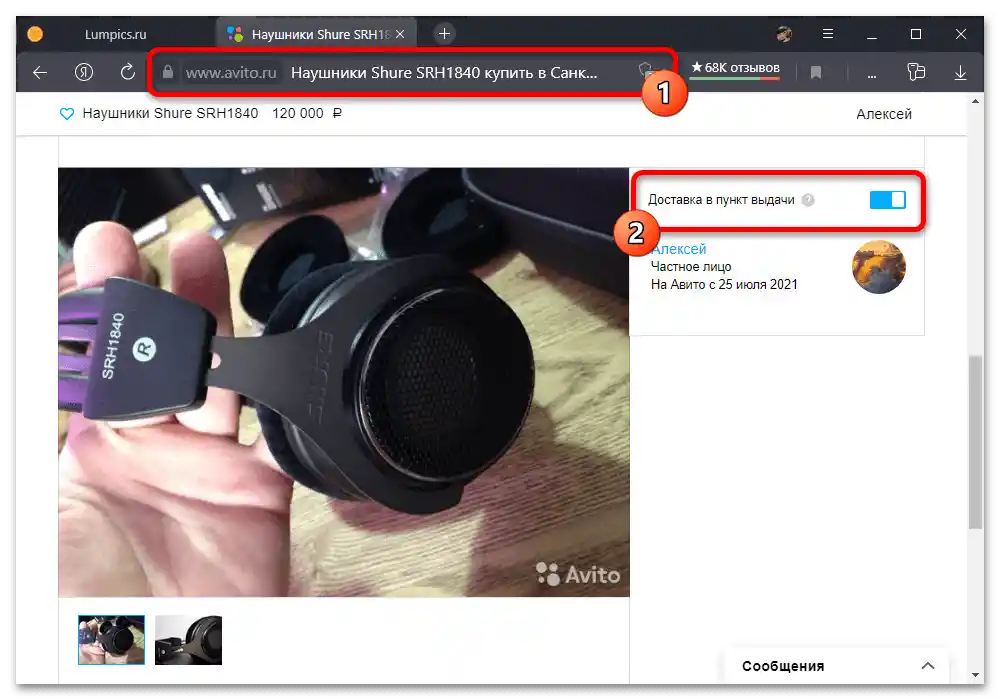Screen dimensions: 1000x700
Task: Click the На Авито с 25 июля 2021 text
Action: click(724, 284)
